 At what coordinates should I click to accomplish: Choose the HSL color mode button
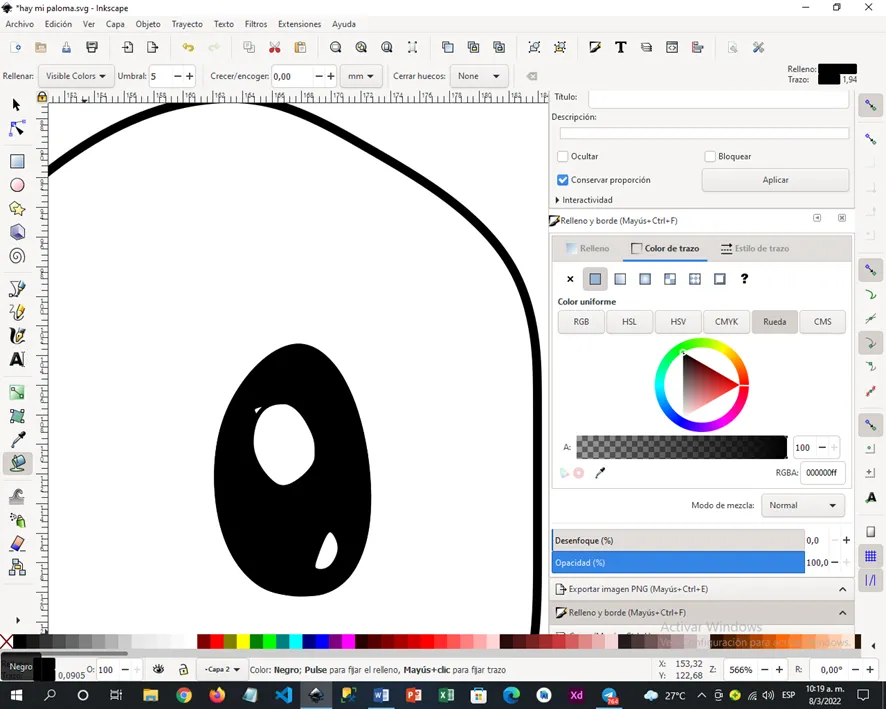[629, 321]
